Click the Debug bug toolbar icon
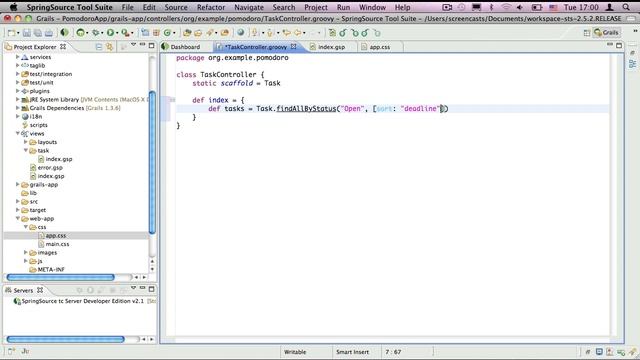 coord(95,33)
